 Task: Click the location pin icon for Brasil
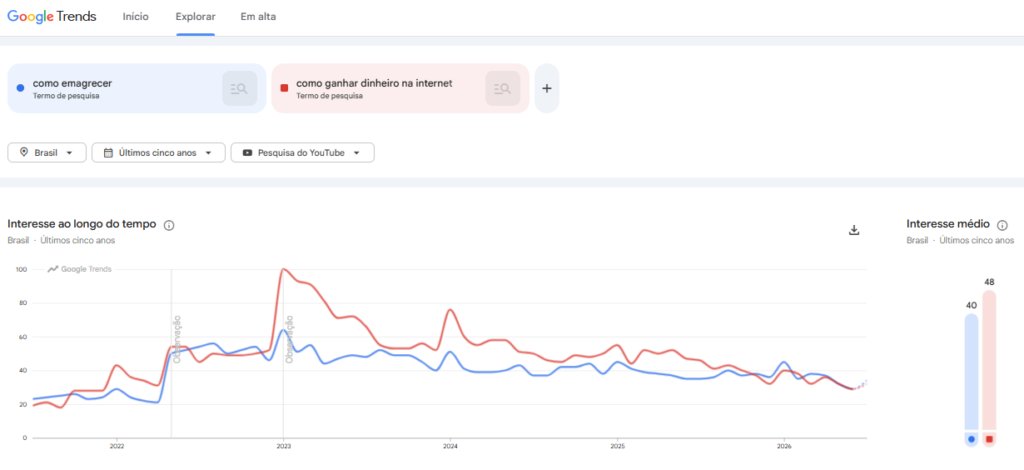[x=24, y=152]
